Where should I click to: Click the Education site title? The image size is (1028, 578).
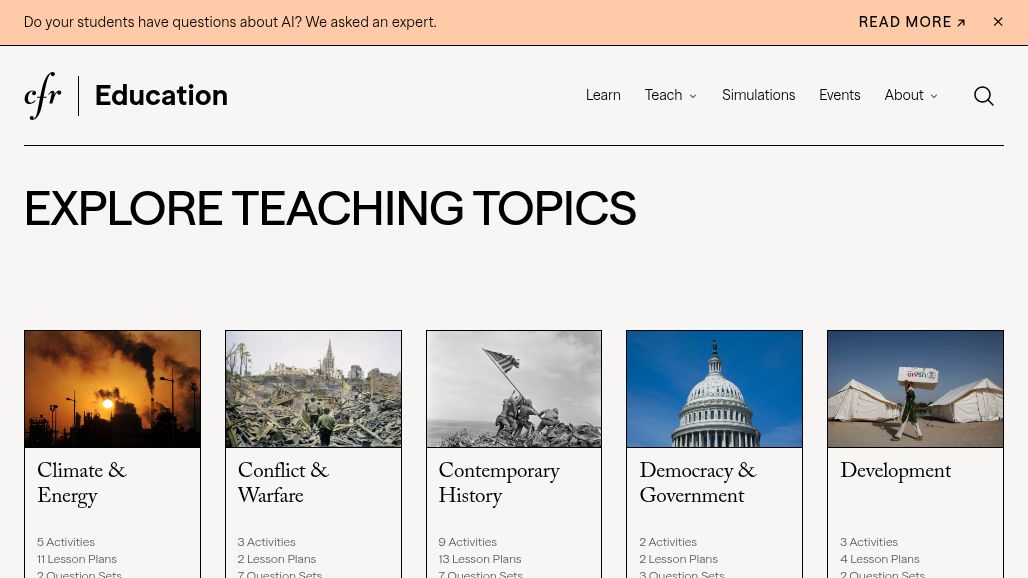coord(161,96)
